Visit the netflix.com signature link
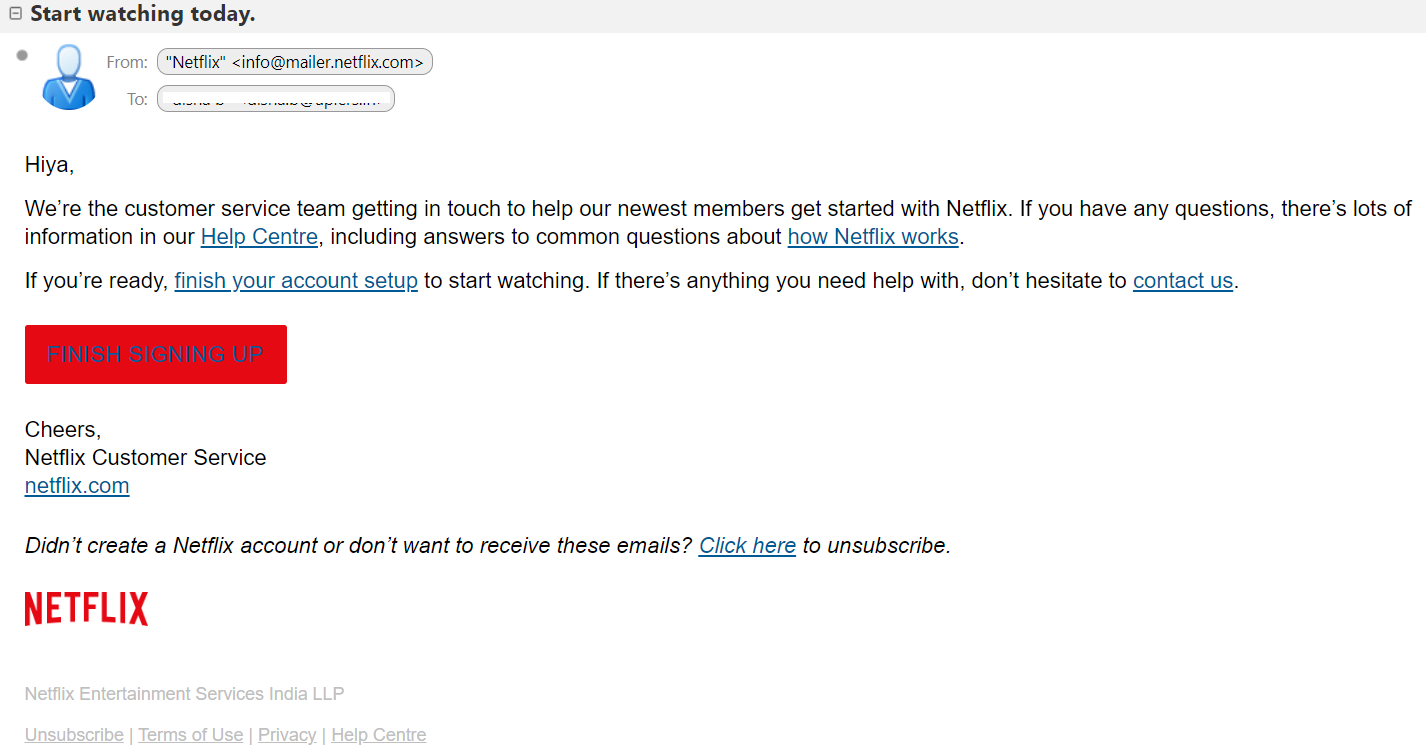Image resolution: width=1426 pixels, height=746 pixels. point(77,486)
